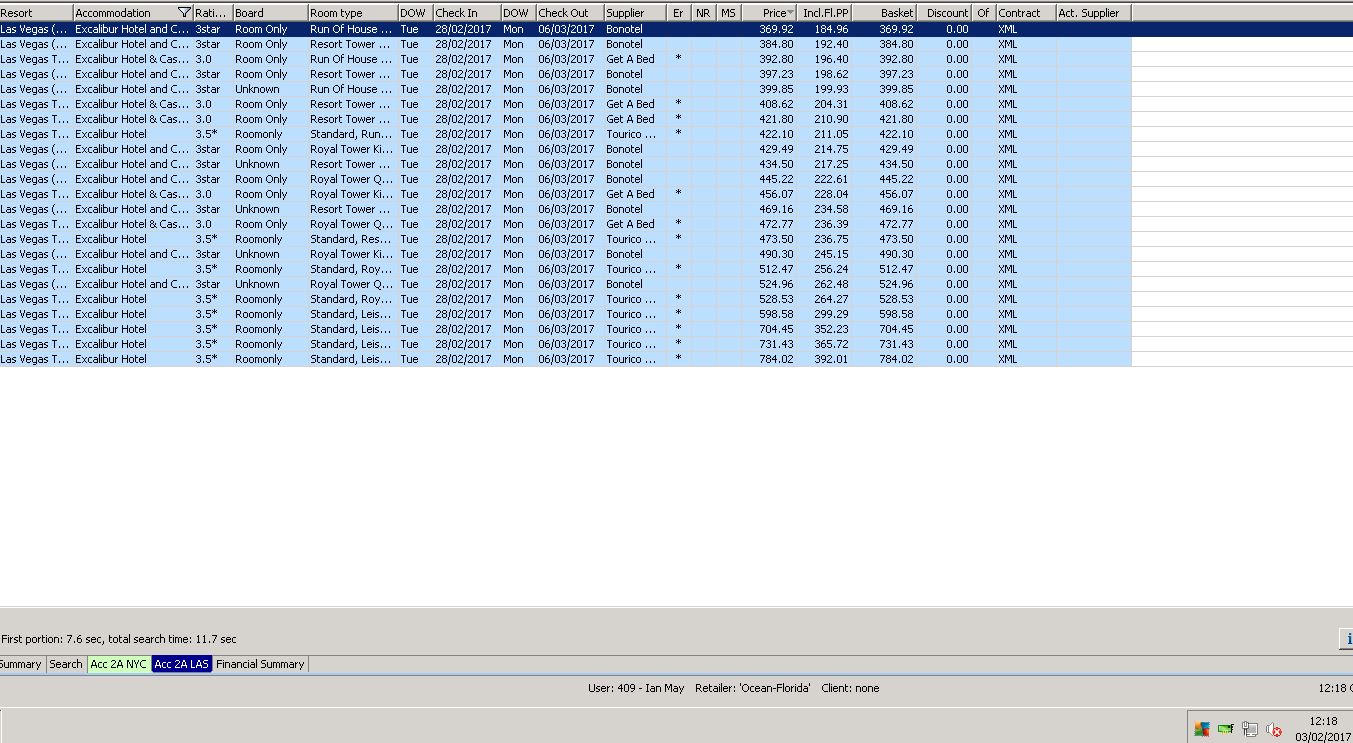The width and height of the screenshot is (1353, 743).
Task: Select the cell showing 392.01
Action: click(825, 359)
